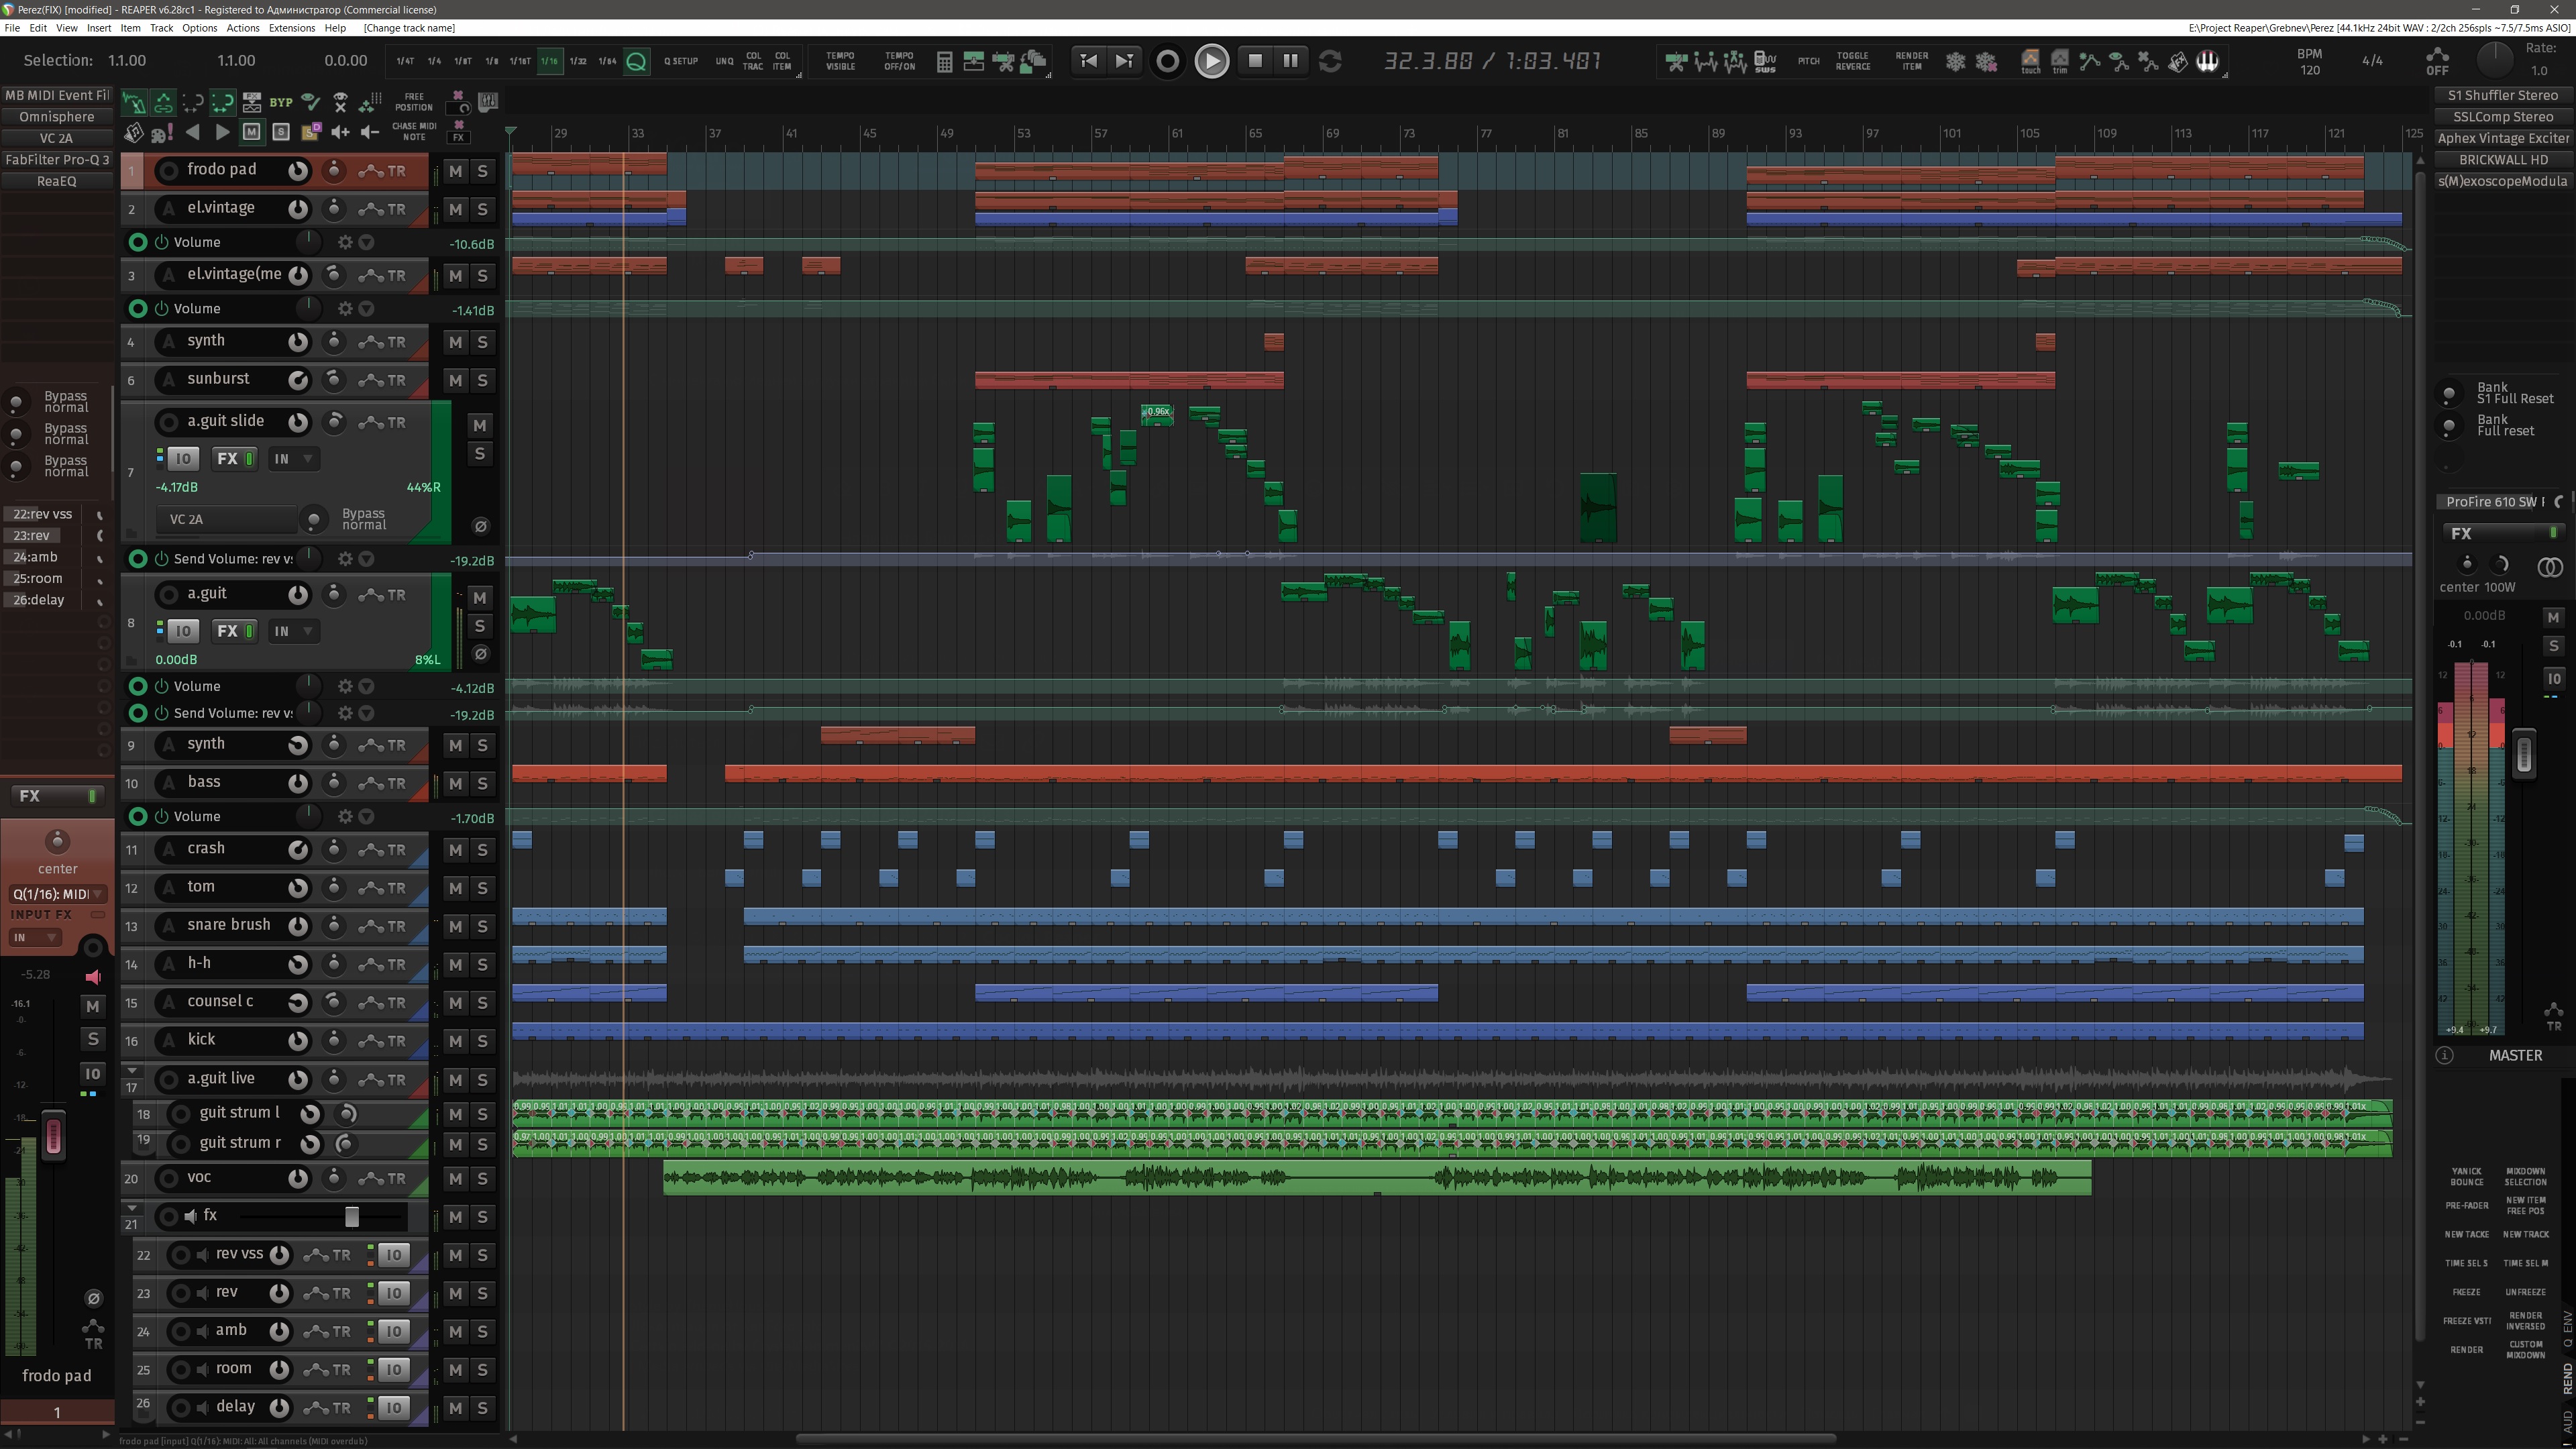Click bar 65 on the timeline ruler
Image resolution: width=2576 pixels, height=1449 pixels.
point(1254,133)
